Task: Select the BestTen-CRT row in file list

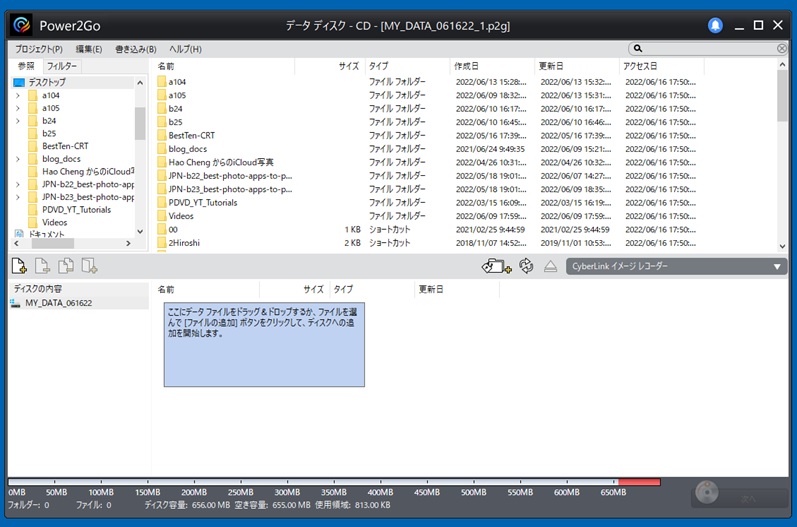Action: pos(426,135)
